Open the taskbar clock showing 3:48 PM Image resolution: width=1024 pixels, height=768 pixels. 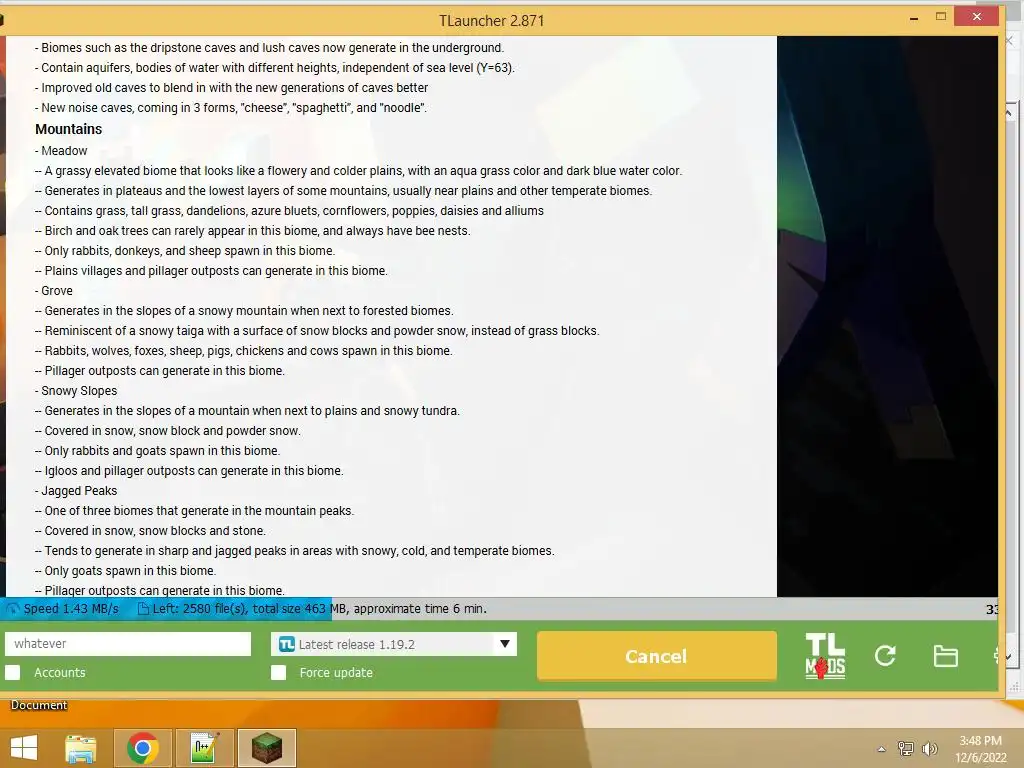click(x=980, y=749)
